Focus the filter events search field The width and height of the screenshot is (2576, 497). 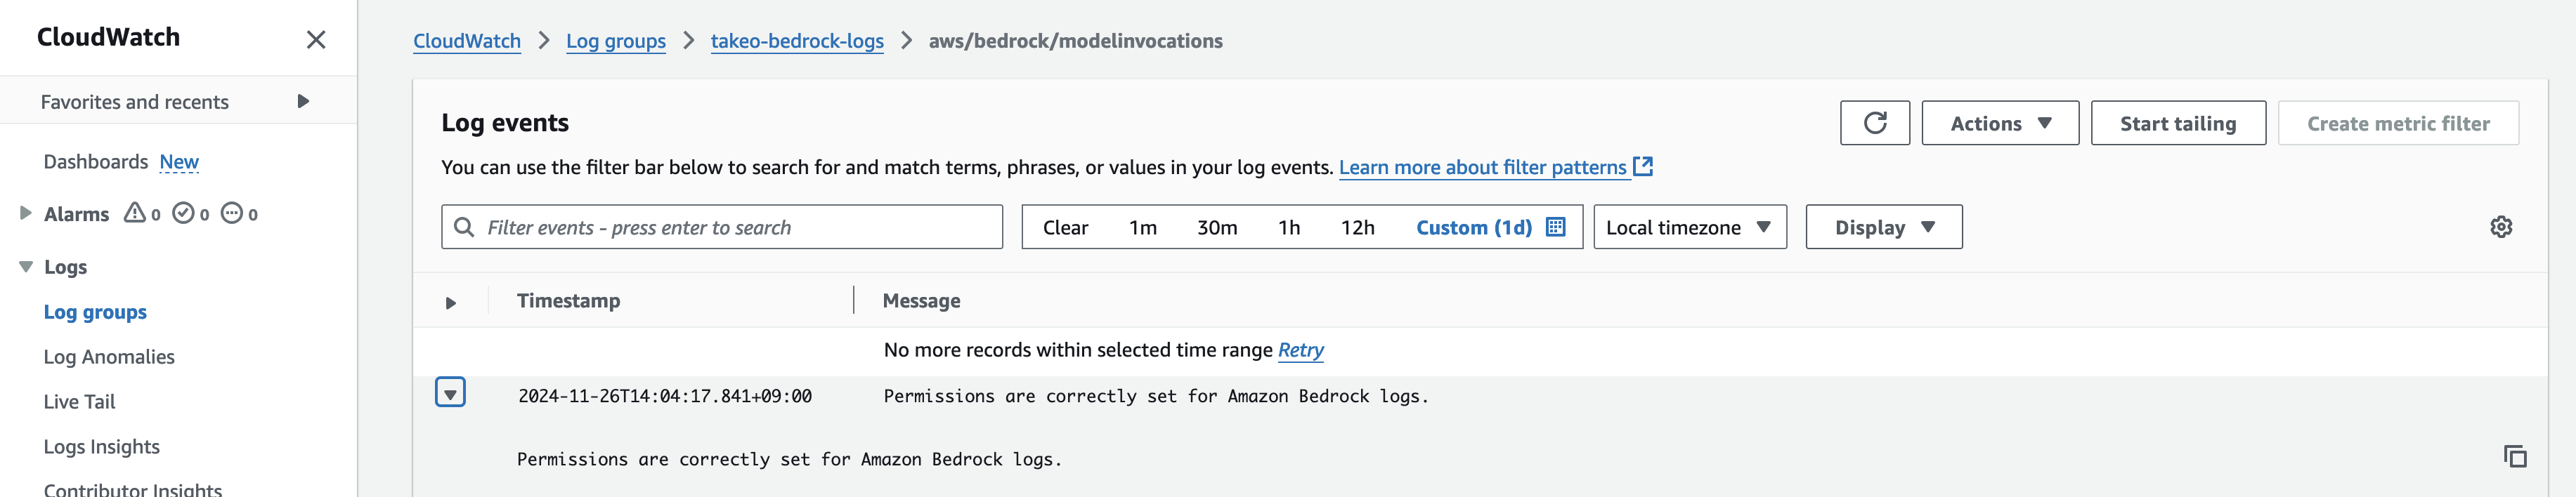point(735,227)
